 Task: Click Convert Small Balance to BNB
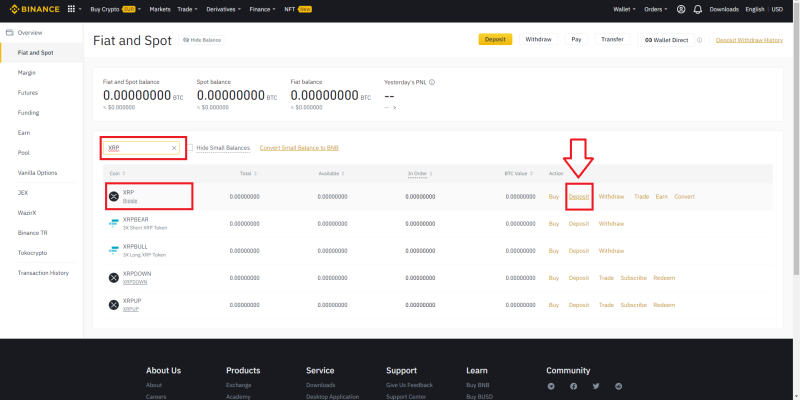(299, 148)
